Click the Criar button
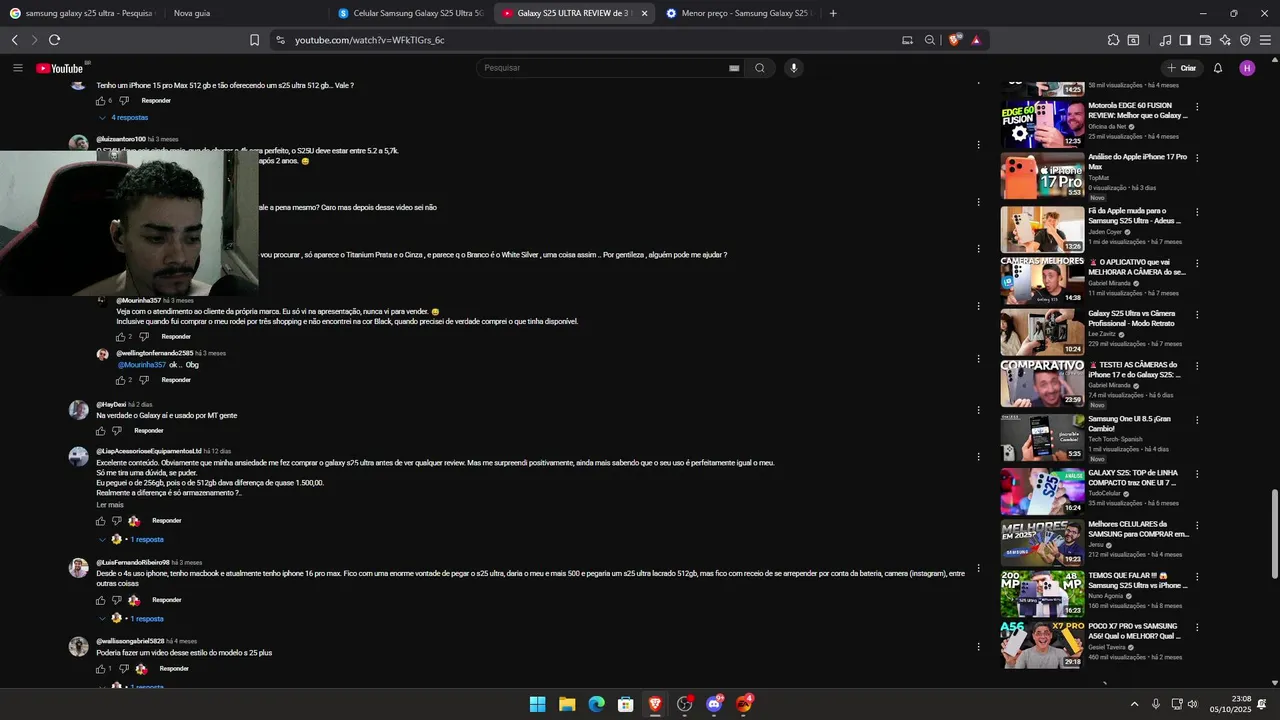 [x=1182, y=68]
